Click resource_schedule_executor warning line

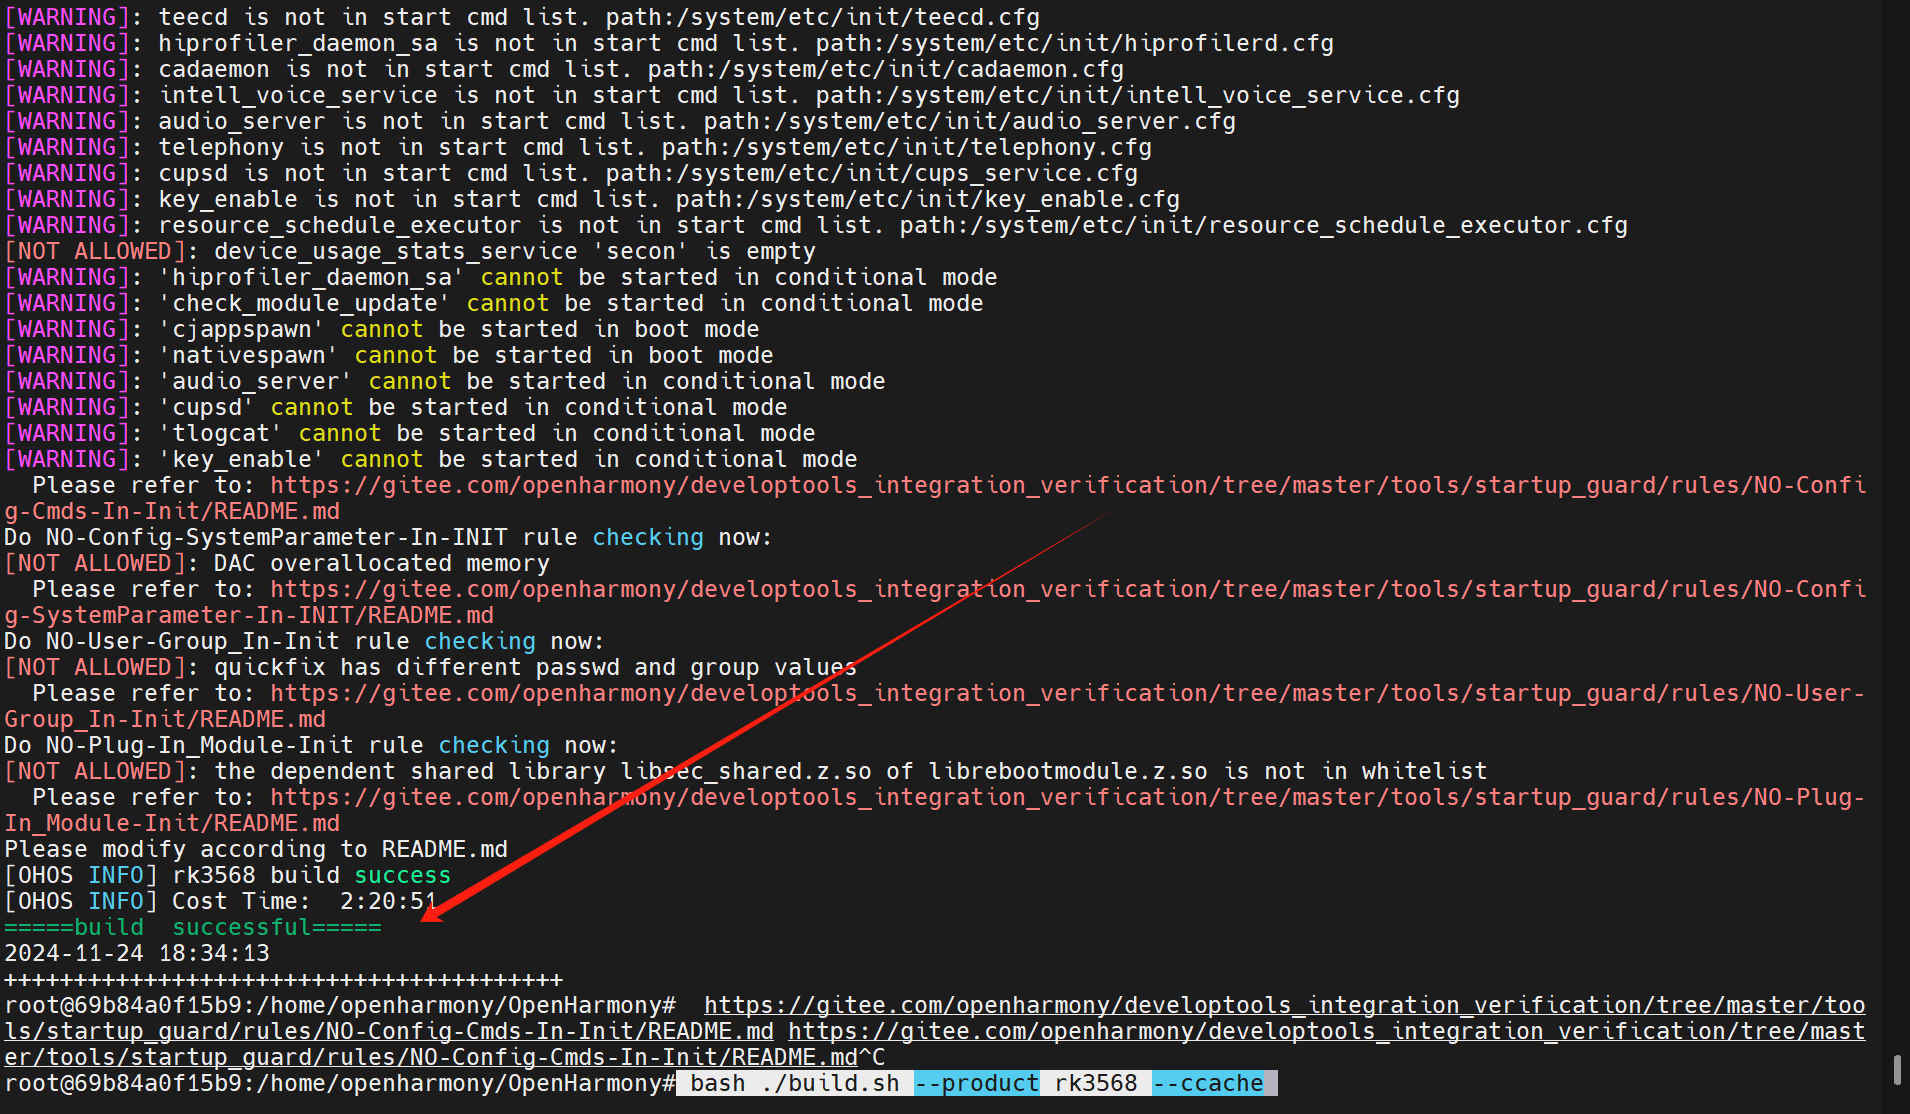[816, 226]
